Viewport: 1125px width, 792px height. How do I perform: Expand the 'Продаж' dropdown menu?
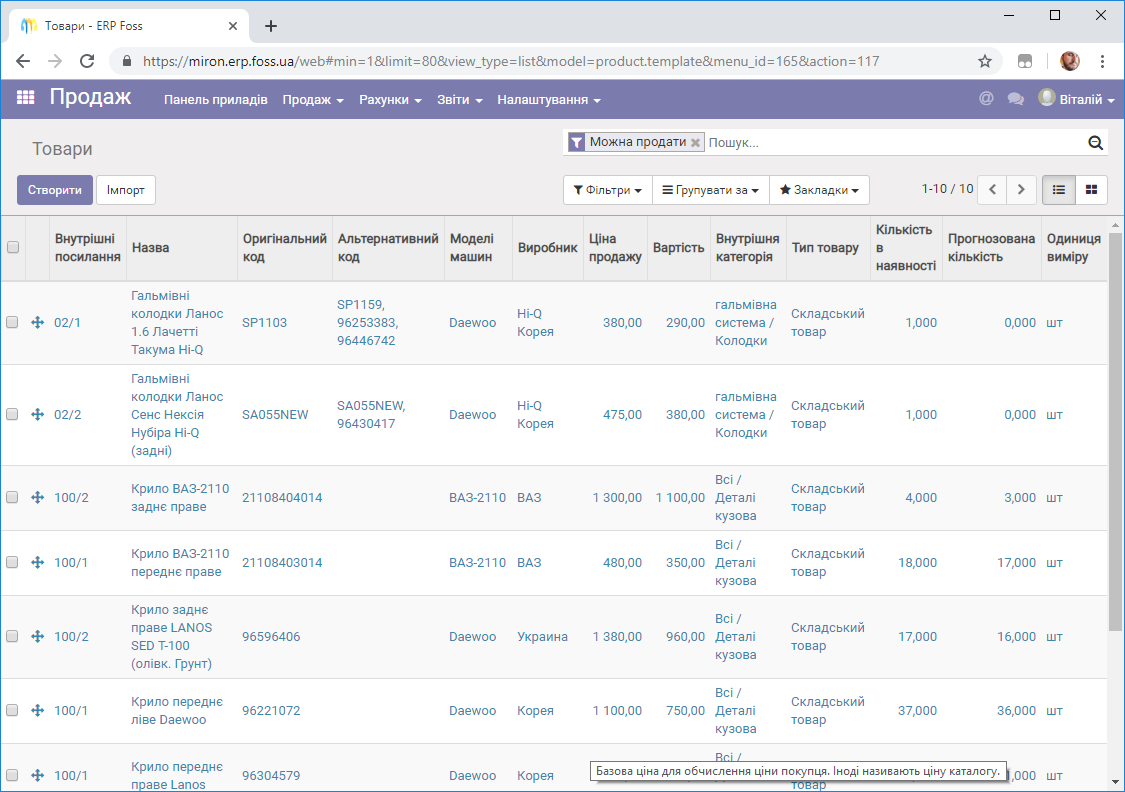[313, 100]
